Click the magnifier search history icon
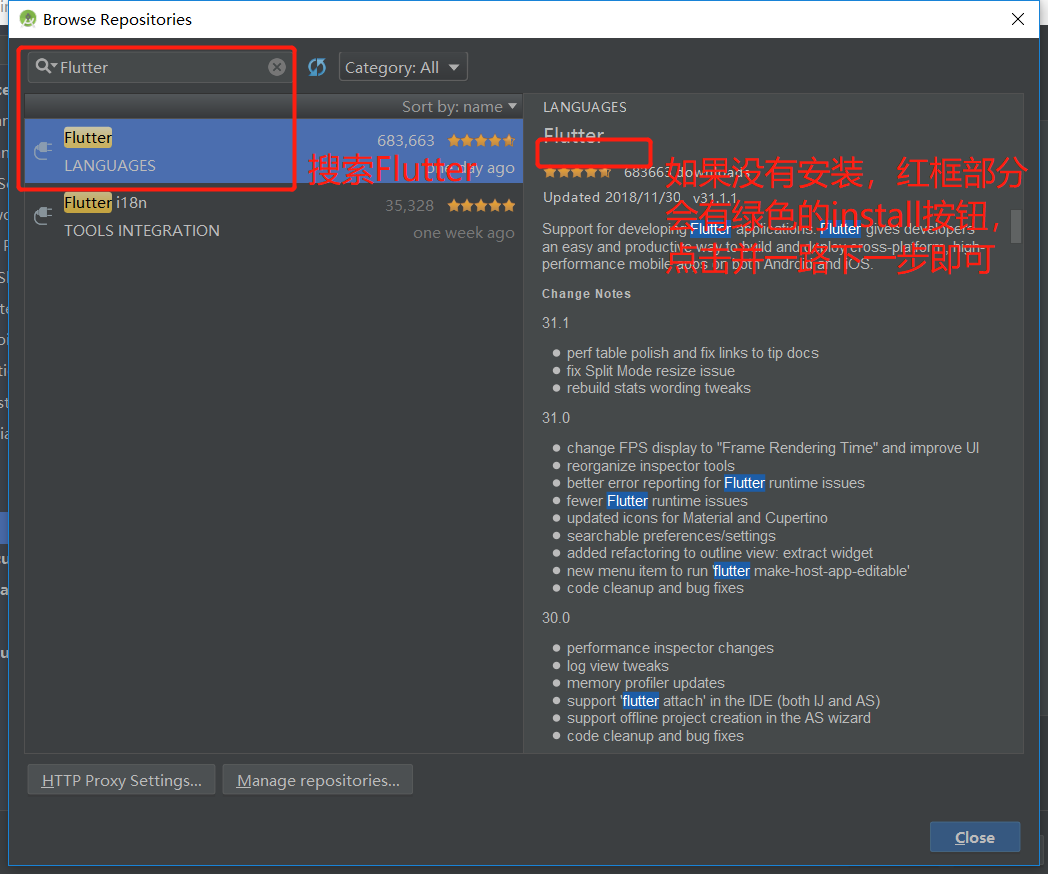Screen dimensions: 1048x874 click(x=45, y=67)
